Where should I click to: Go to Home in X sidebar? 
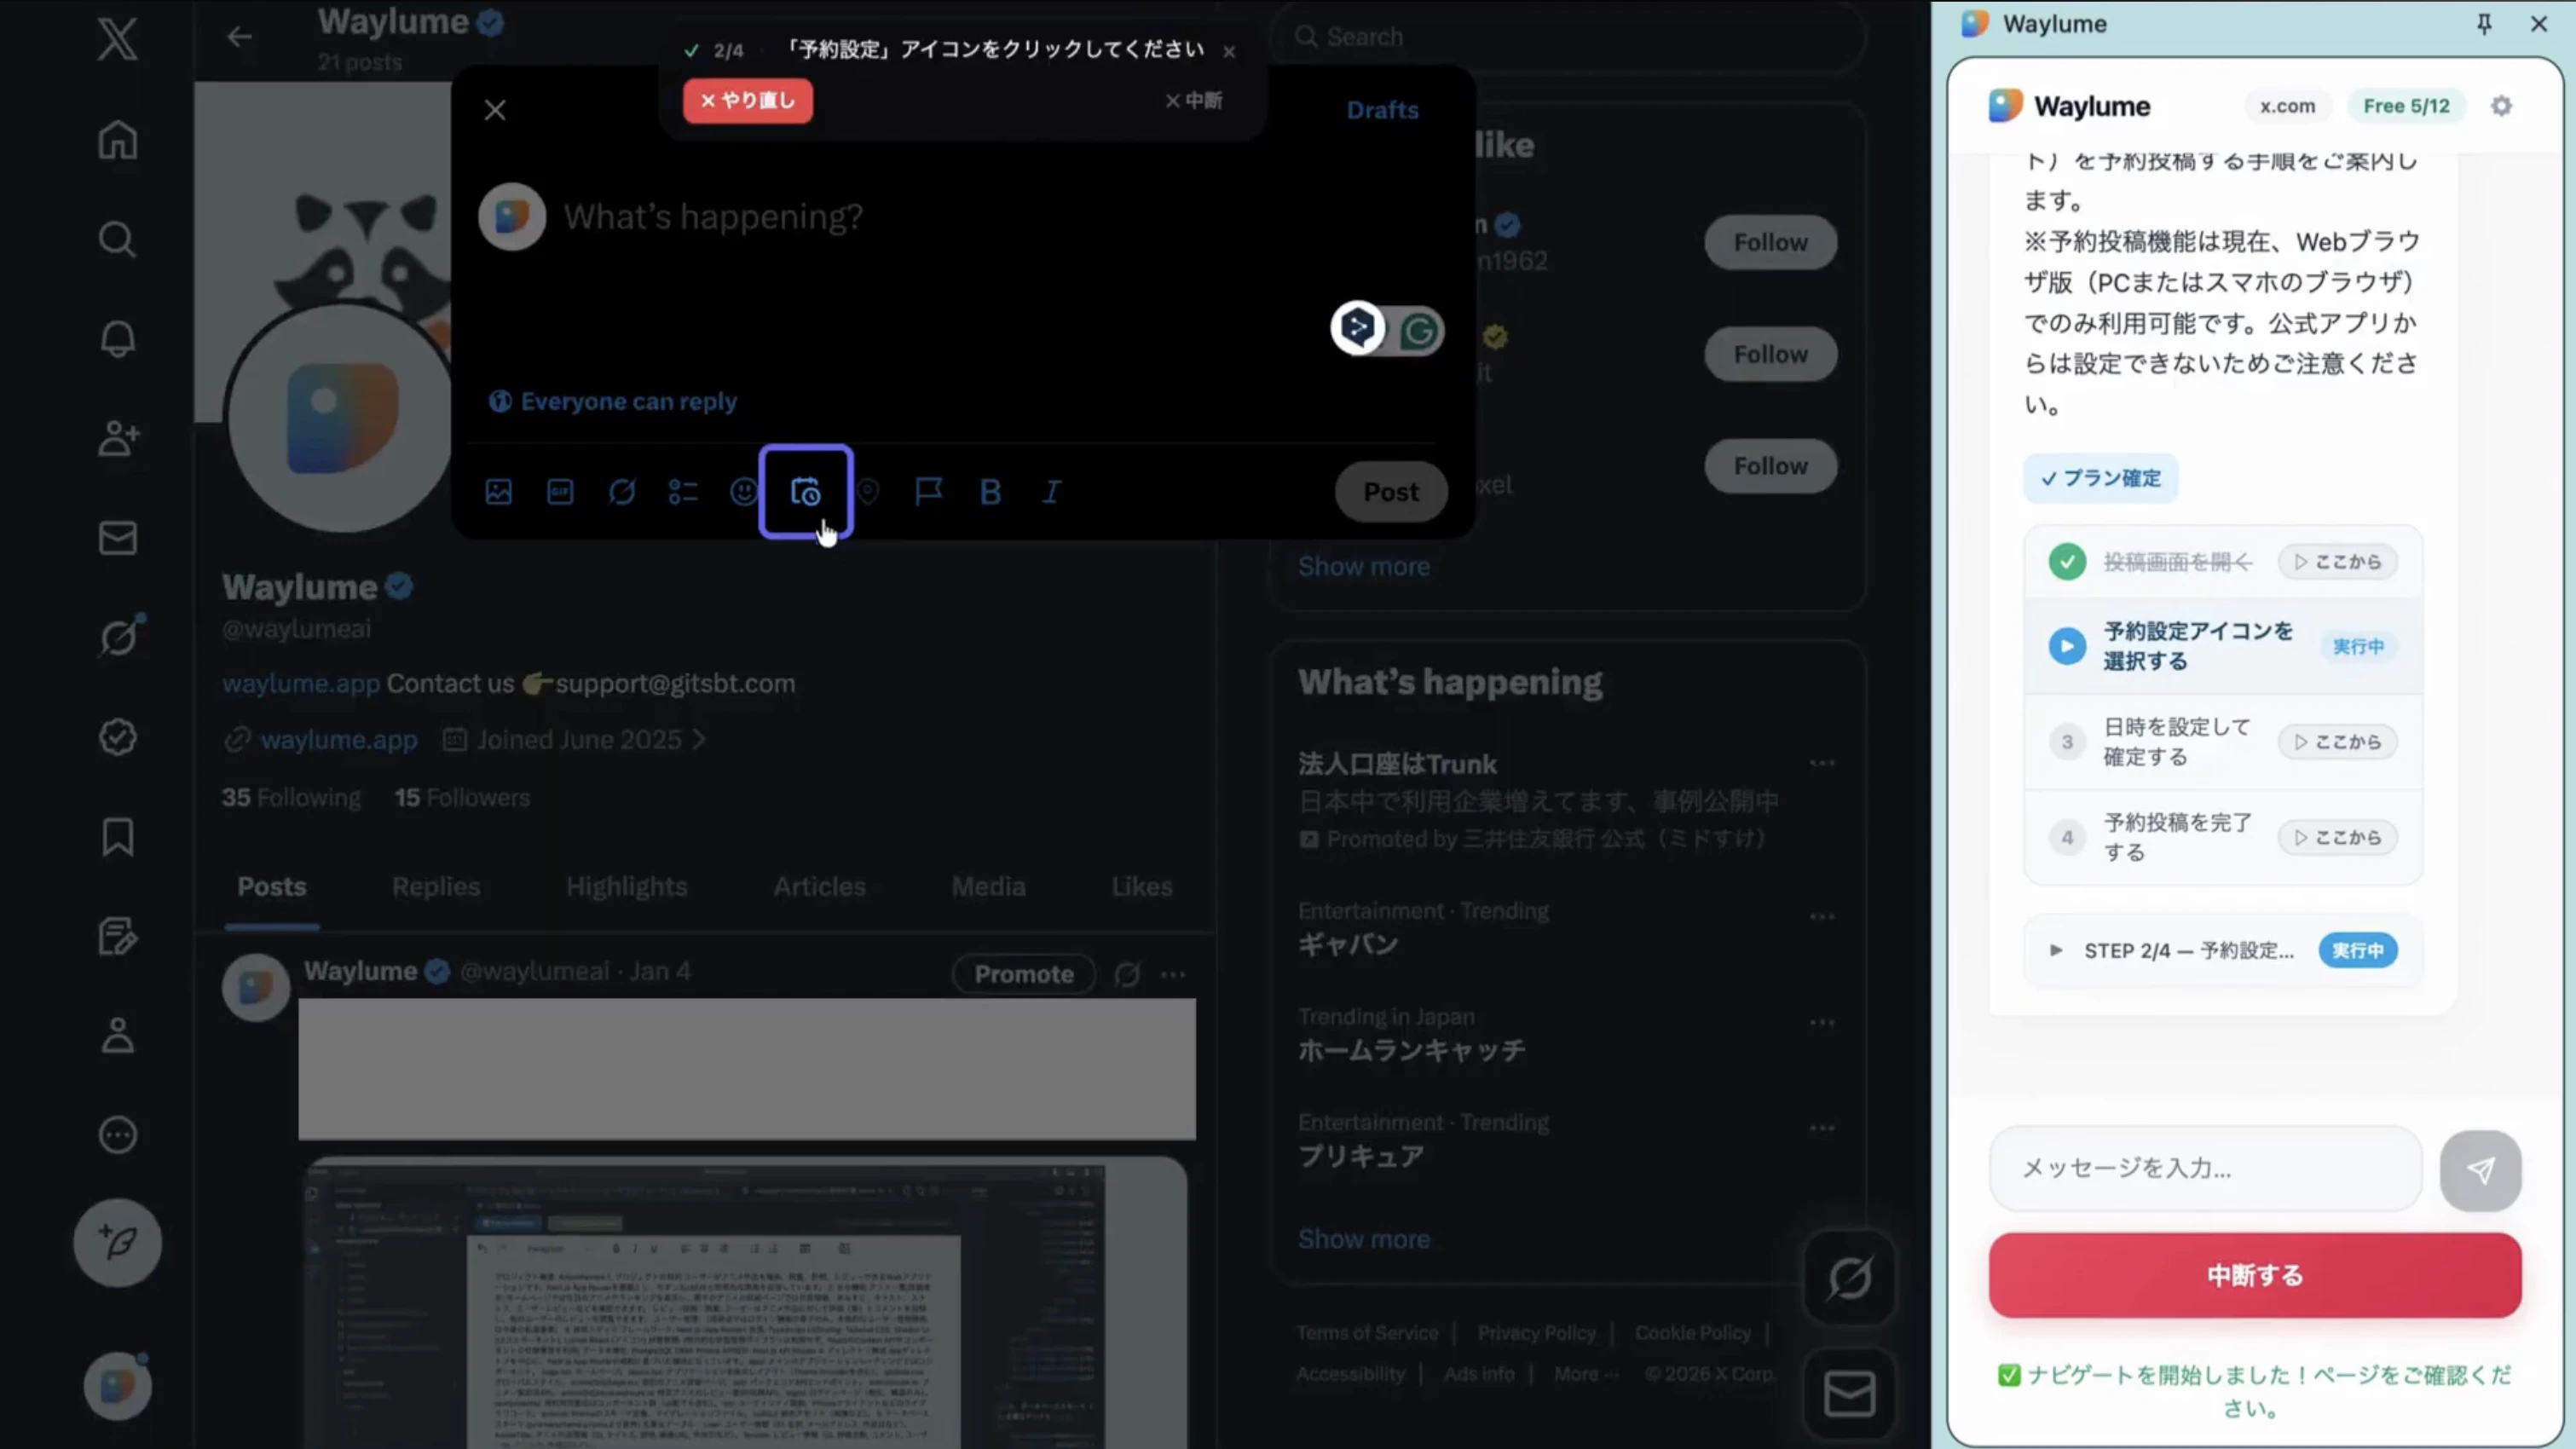click(x=117, y=139)
